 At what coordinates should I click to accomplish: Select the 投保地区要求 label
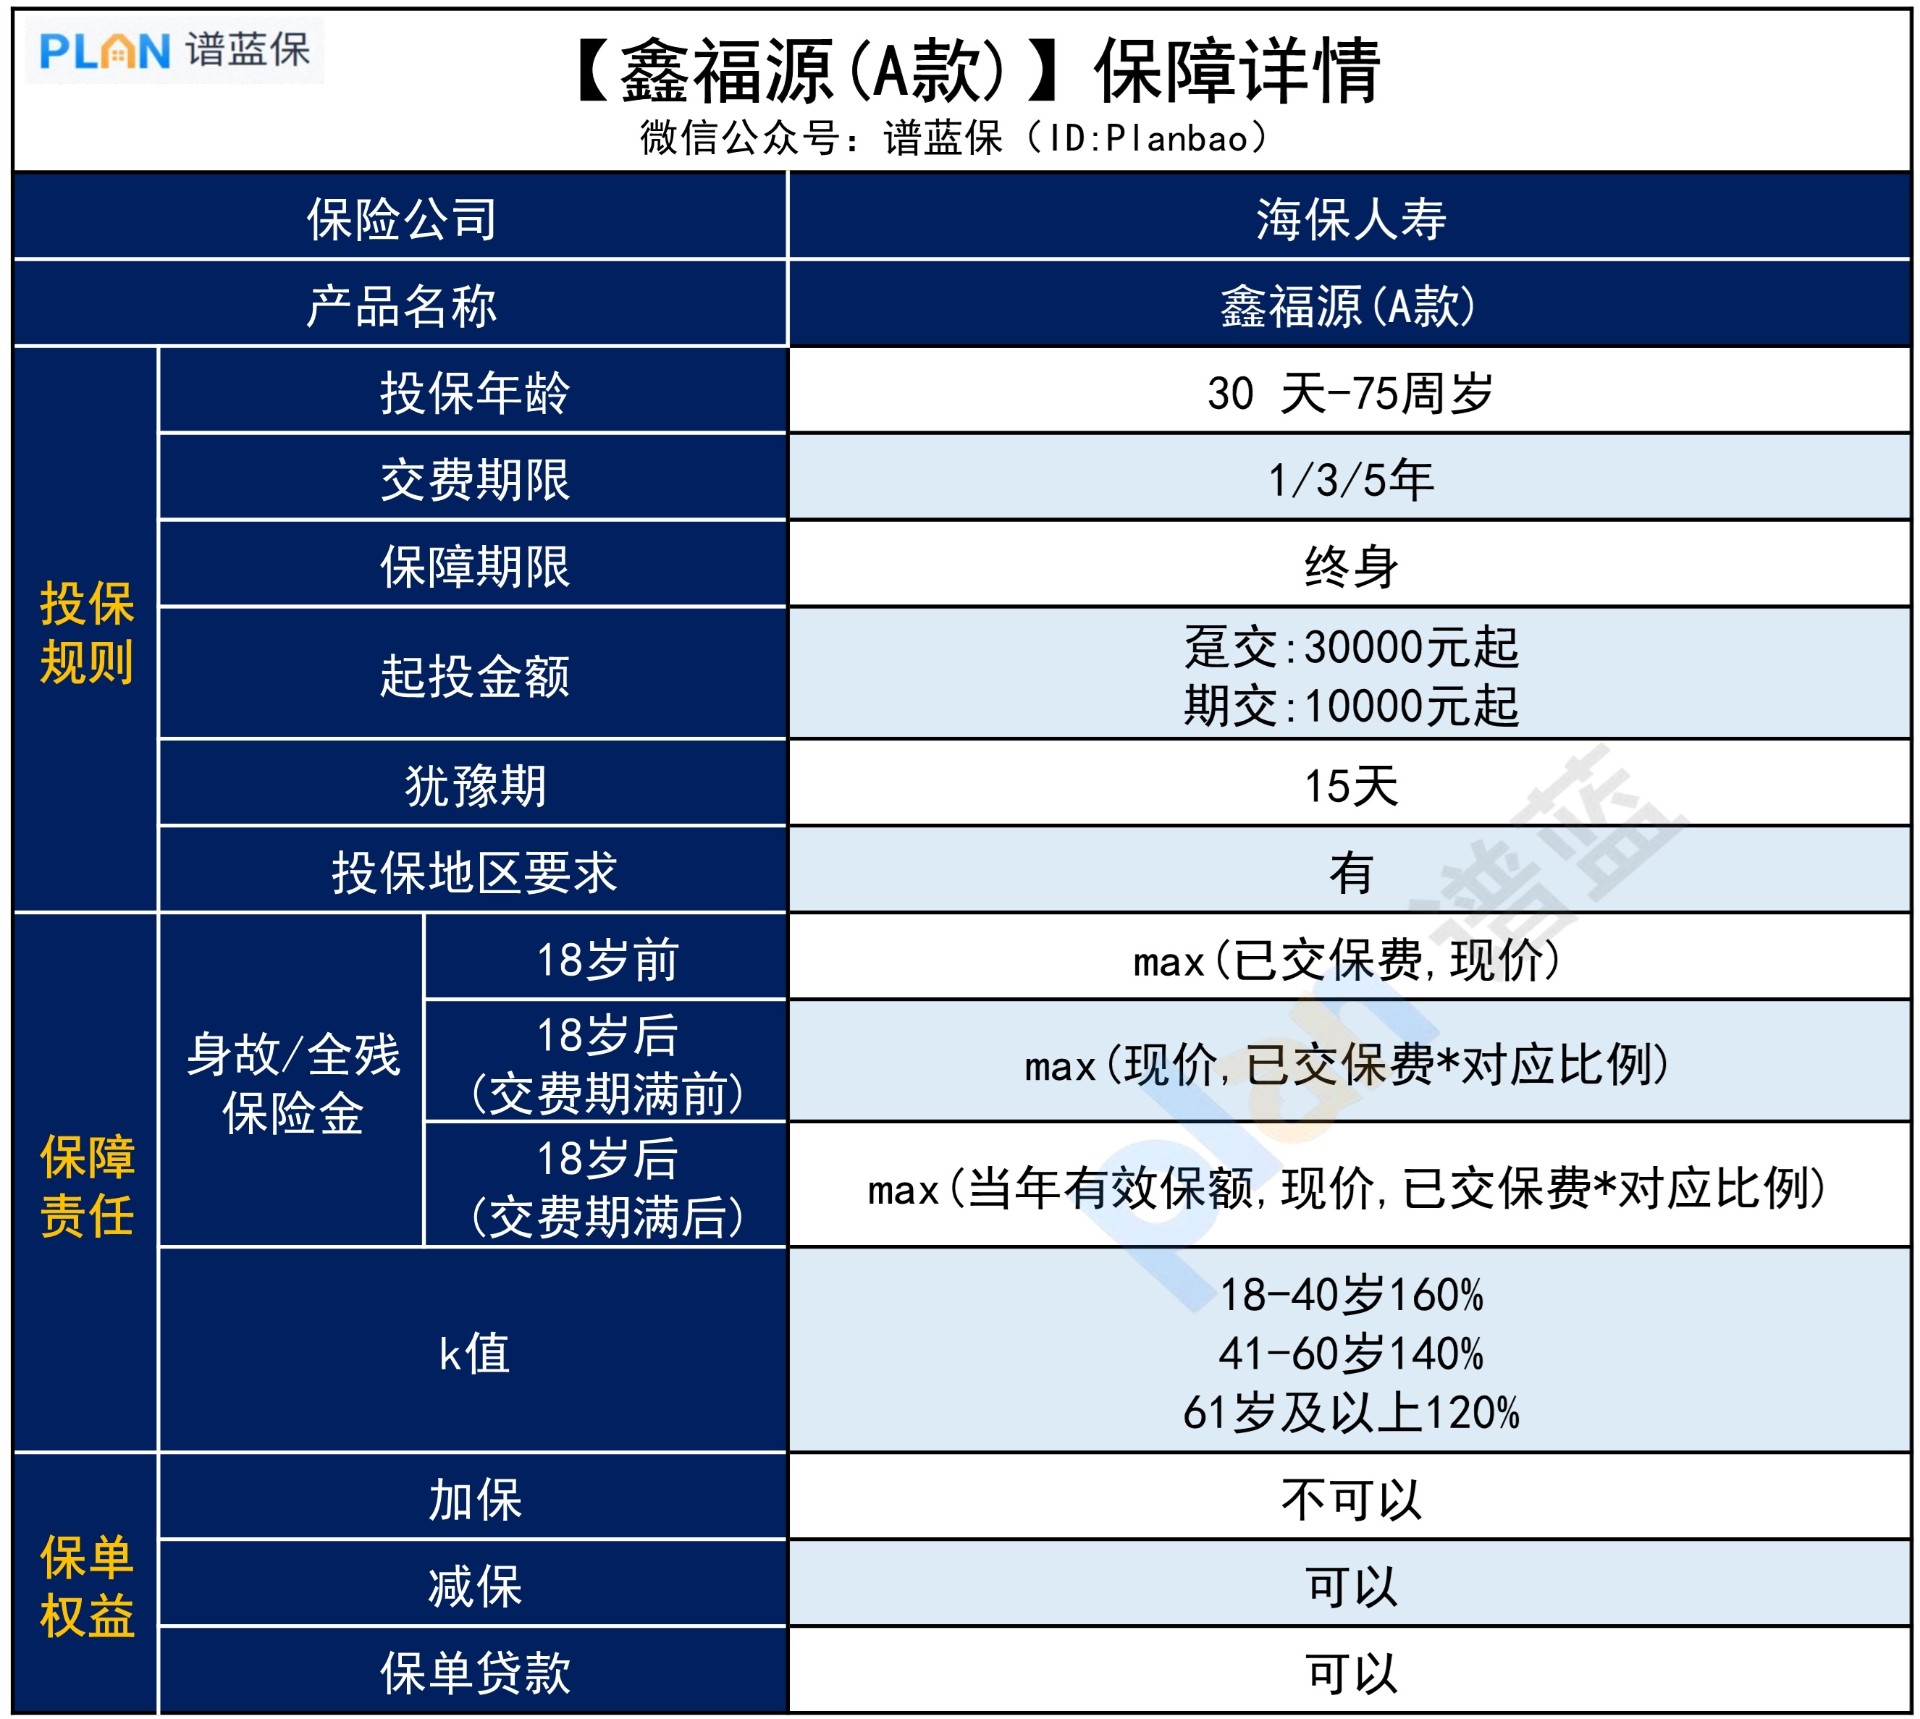click(474, 871)
